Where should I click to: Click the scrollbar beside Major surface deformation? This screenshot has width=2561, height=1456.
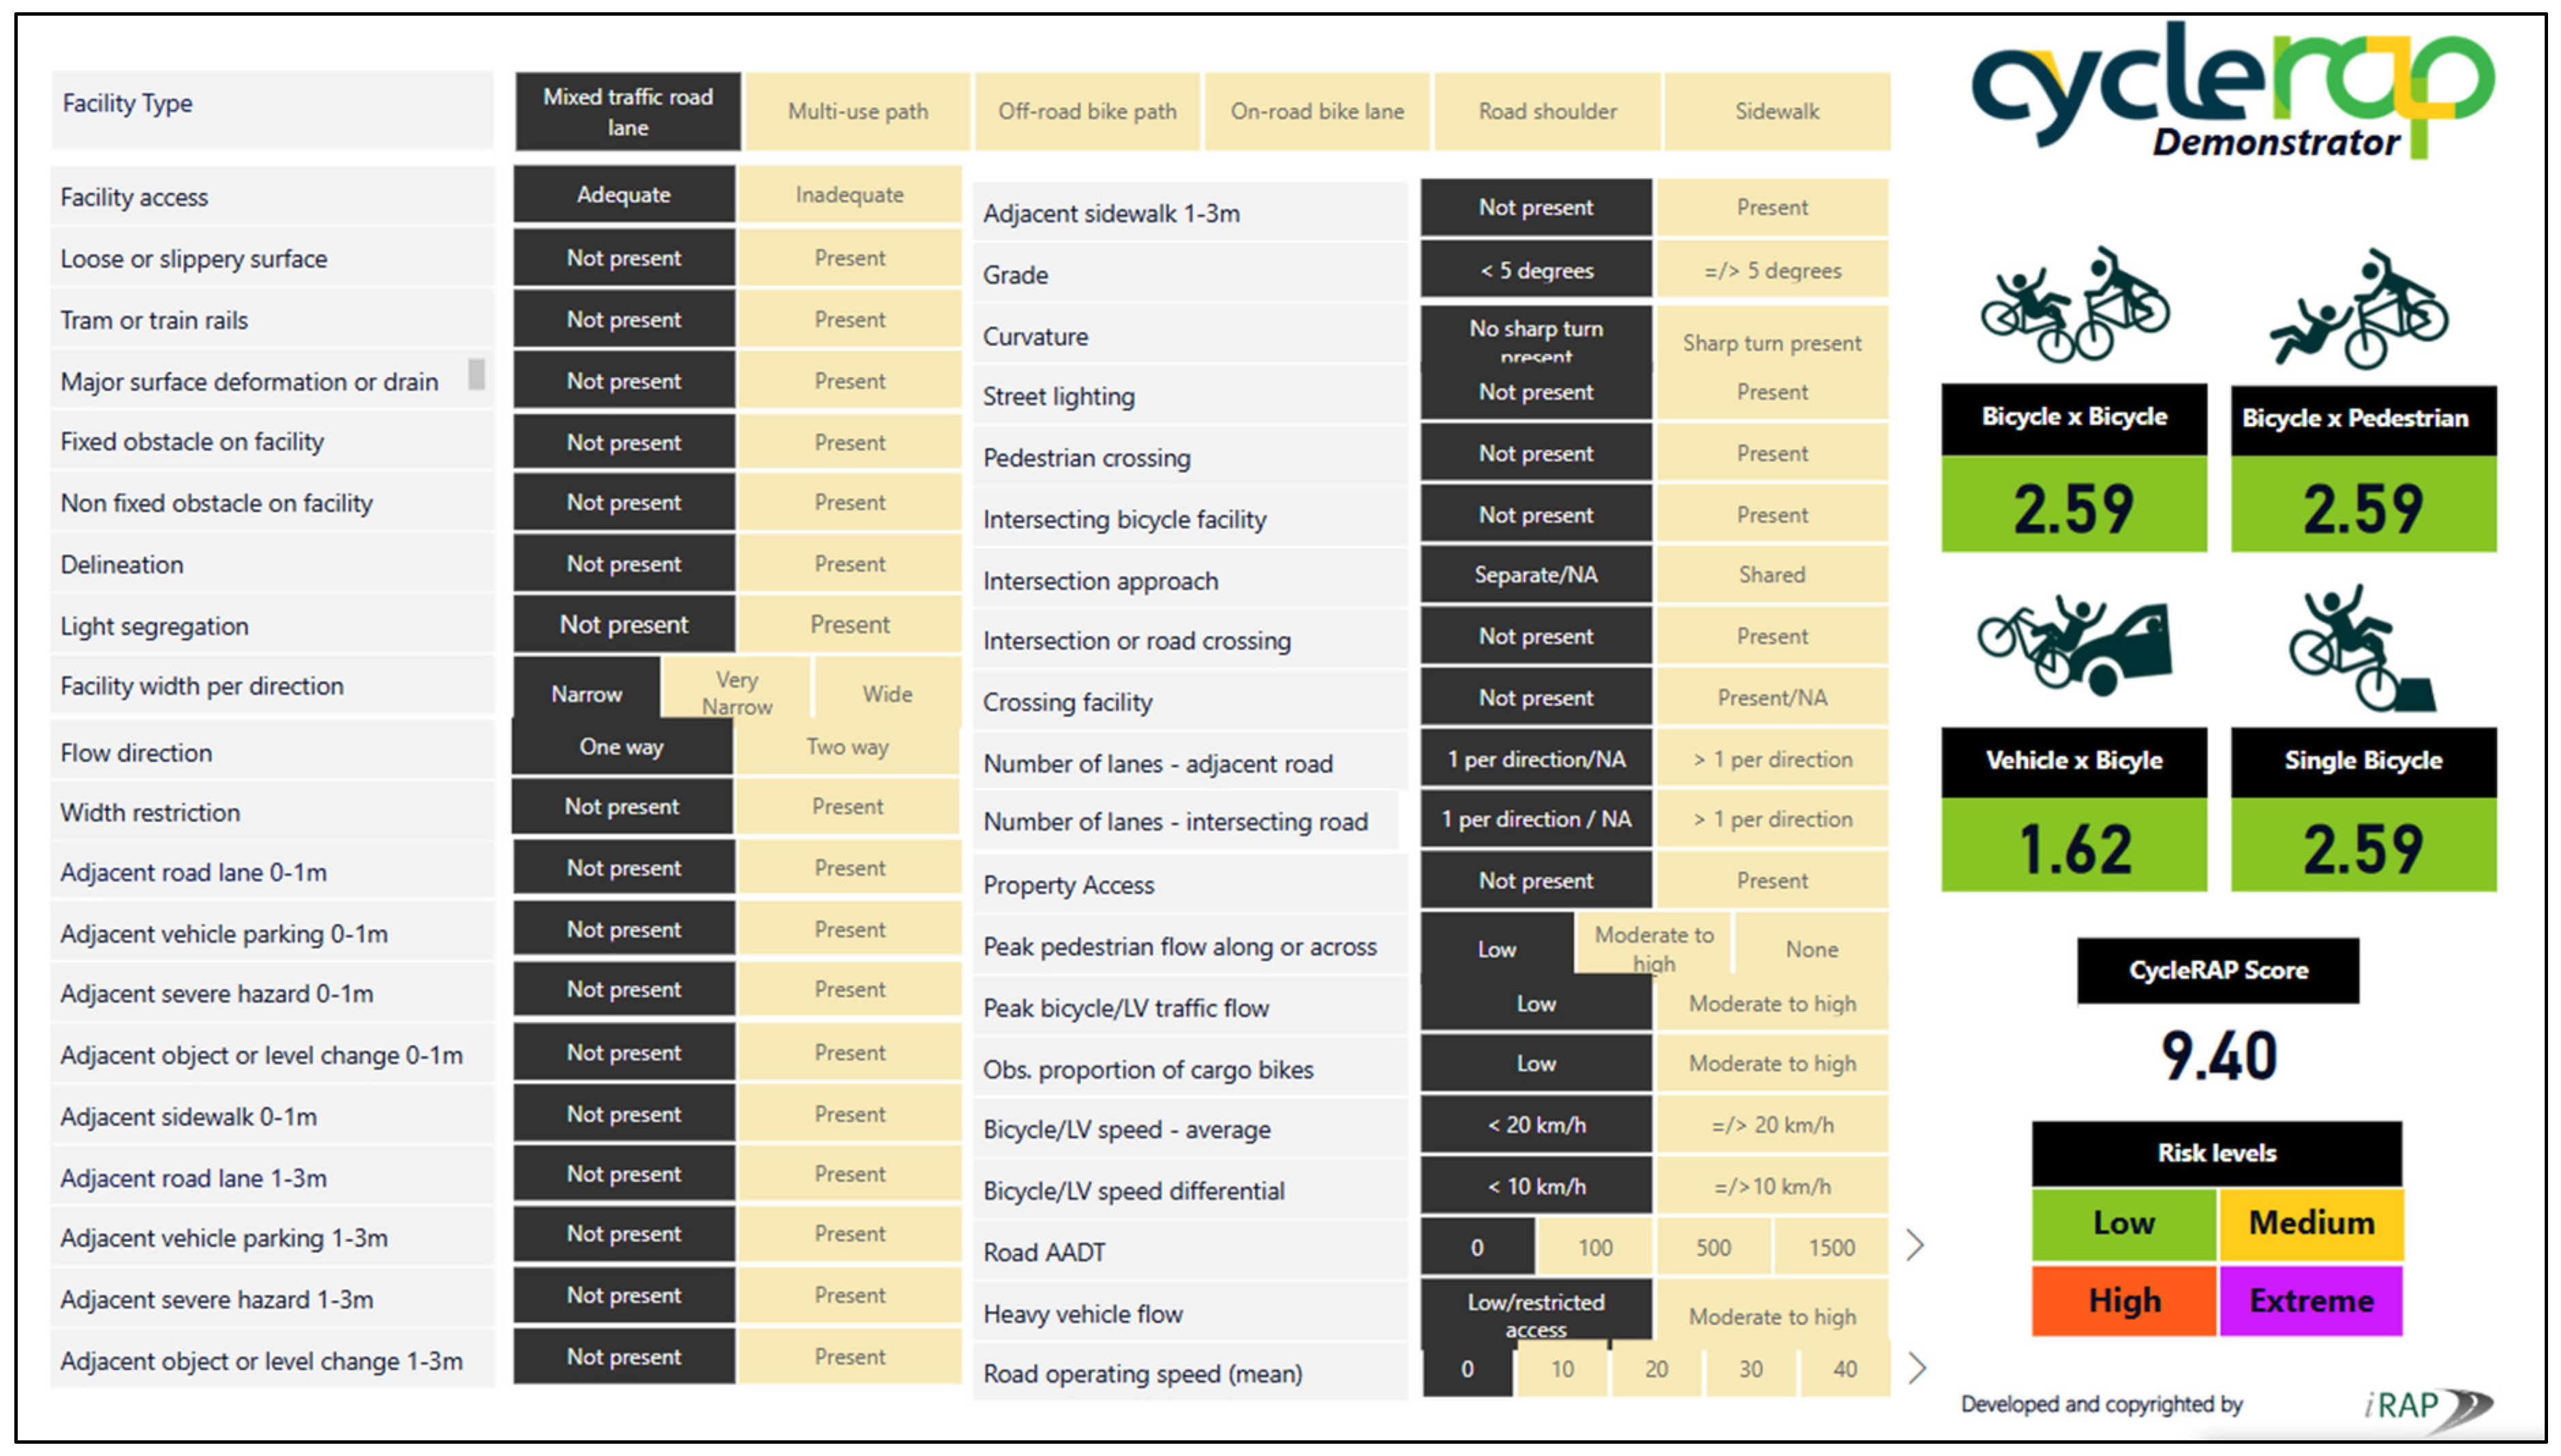click(477, 374)
